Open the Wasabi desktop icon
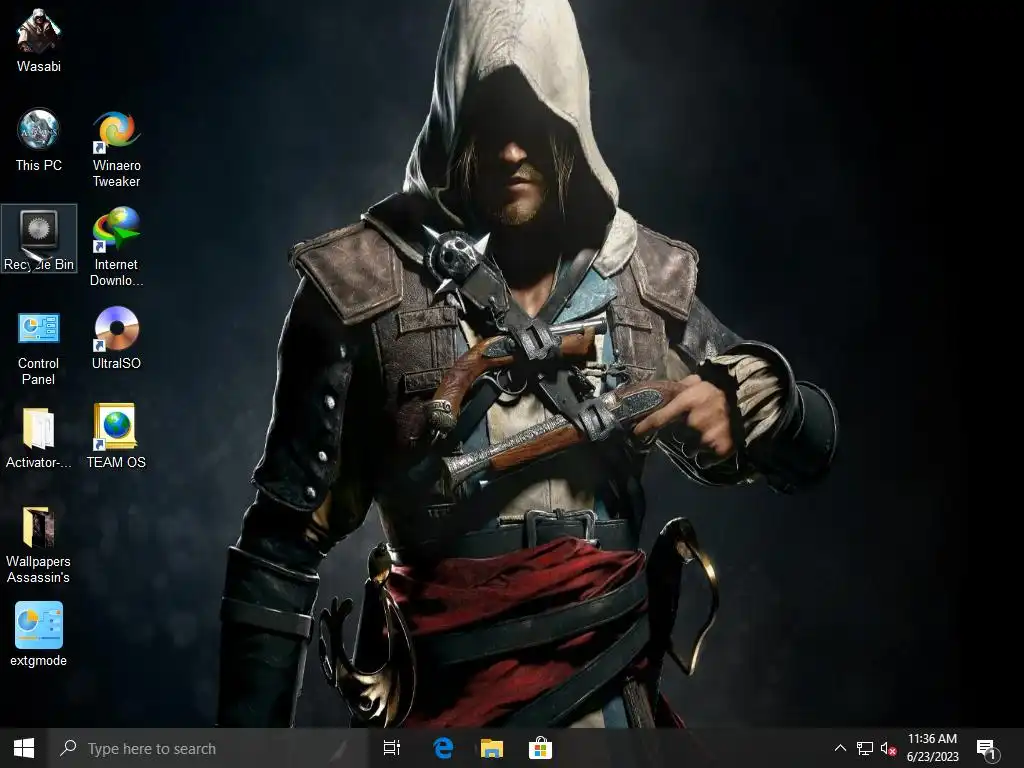The image size is (1024, 768). (x=39, y=40)
